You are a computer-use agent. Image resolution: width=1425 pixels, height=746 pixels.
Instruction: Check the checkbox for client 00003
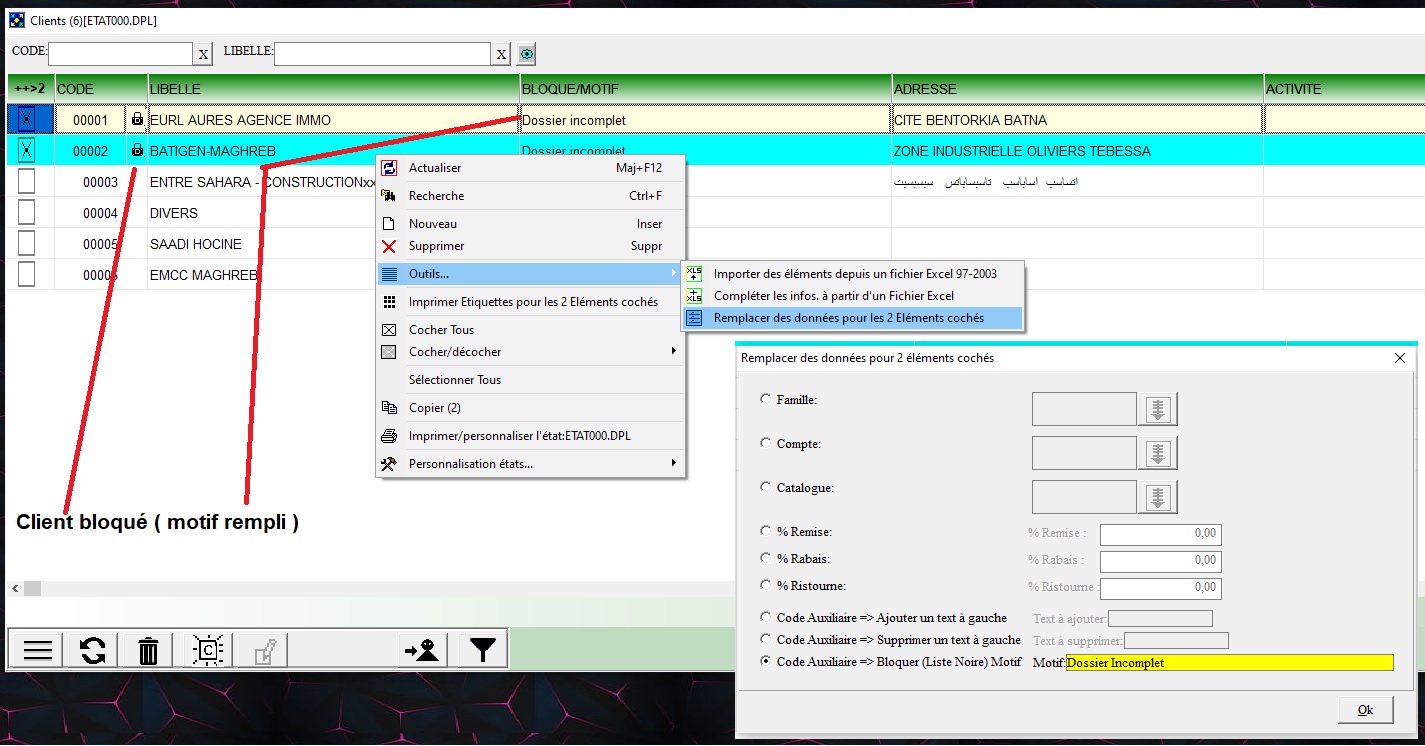[27, 182]
